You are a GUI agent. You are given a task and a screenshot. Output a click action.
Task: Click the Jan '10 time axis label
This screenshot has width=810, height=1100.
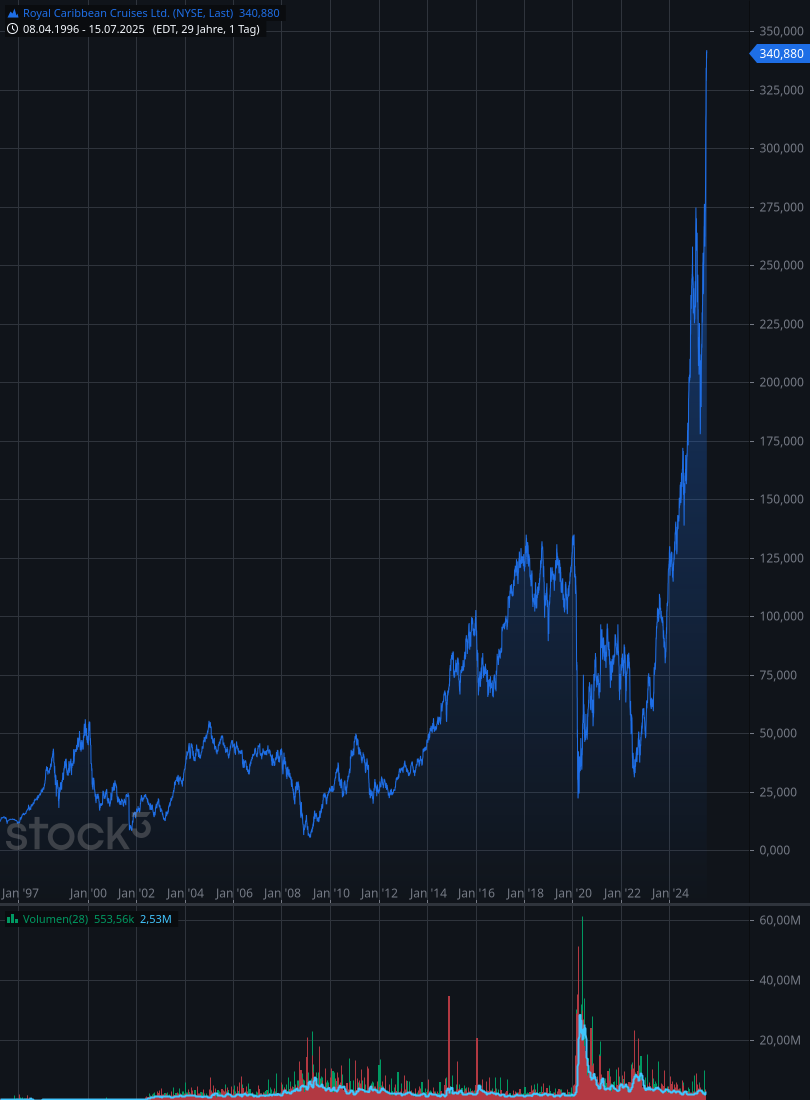pos(330,894)
